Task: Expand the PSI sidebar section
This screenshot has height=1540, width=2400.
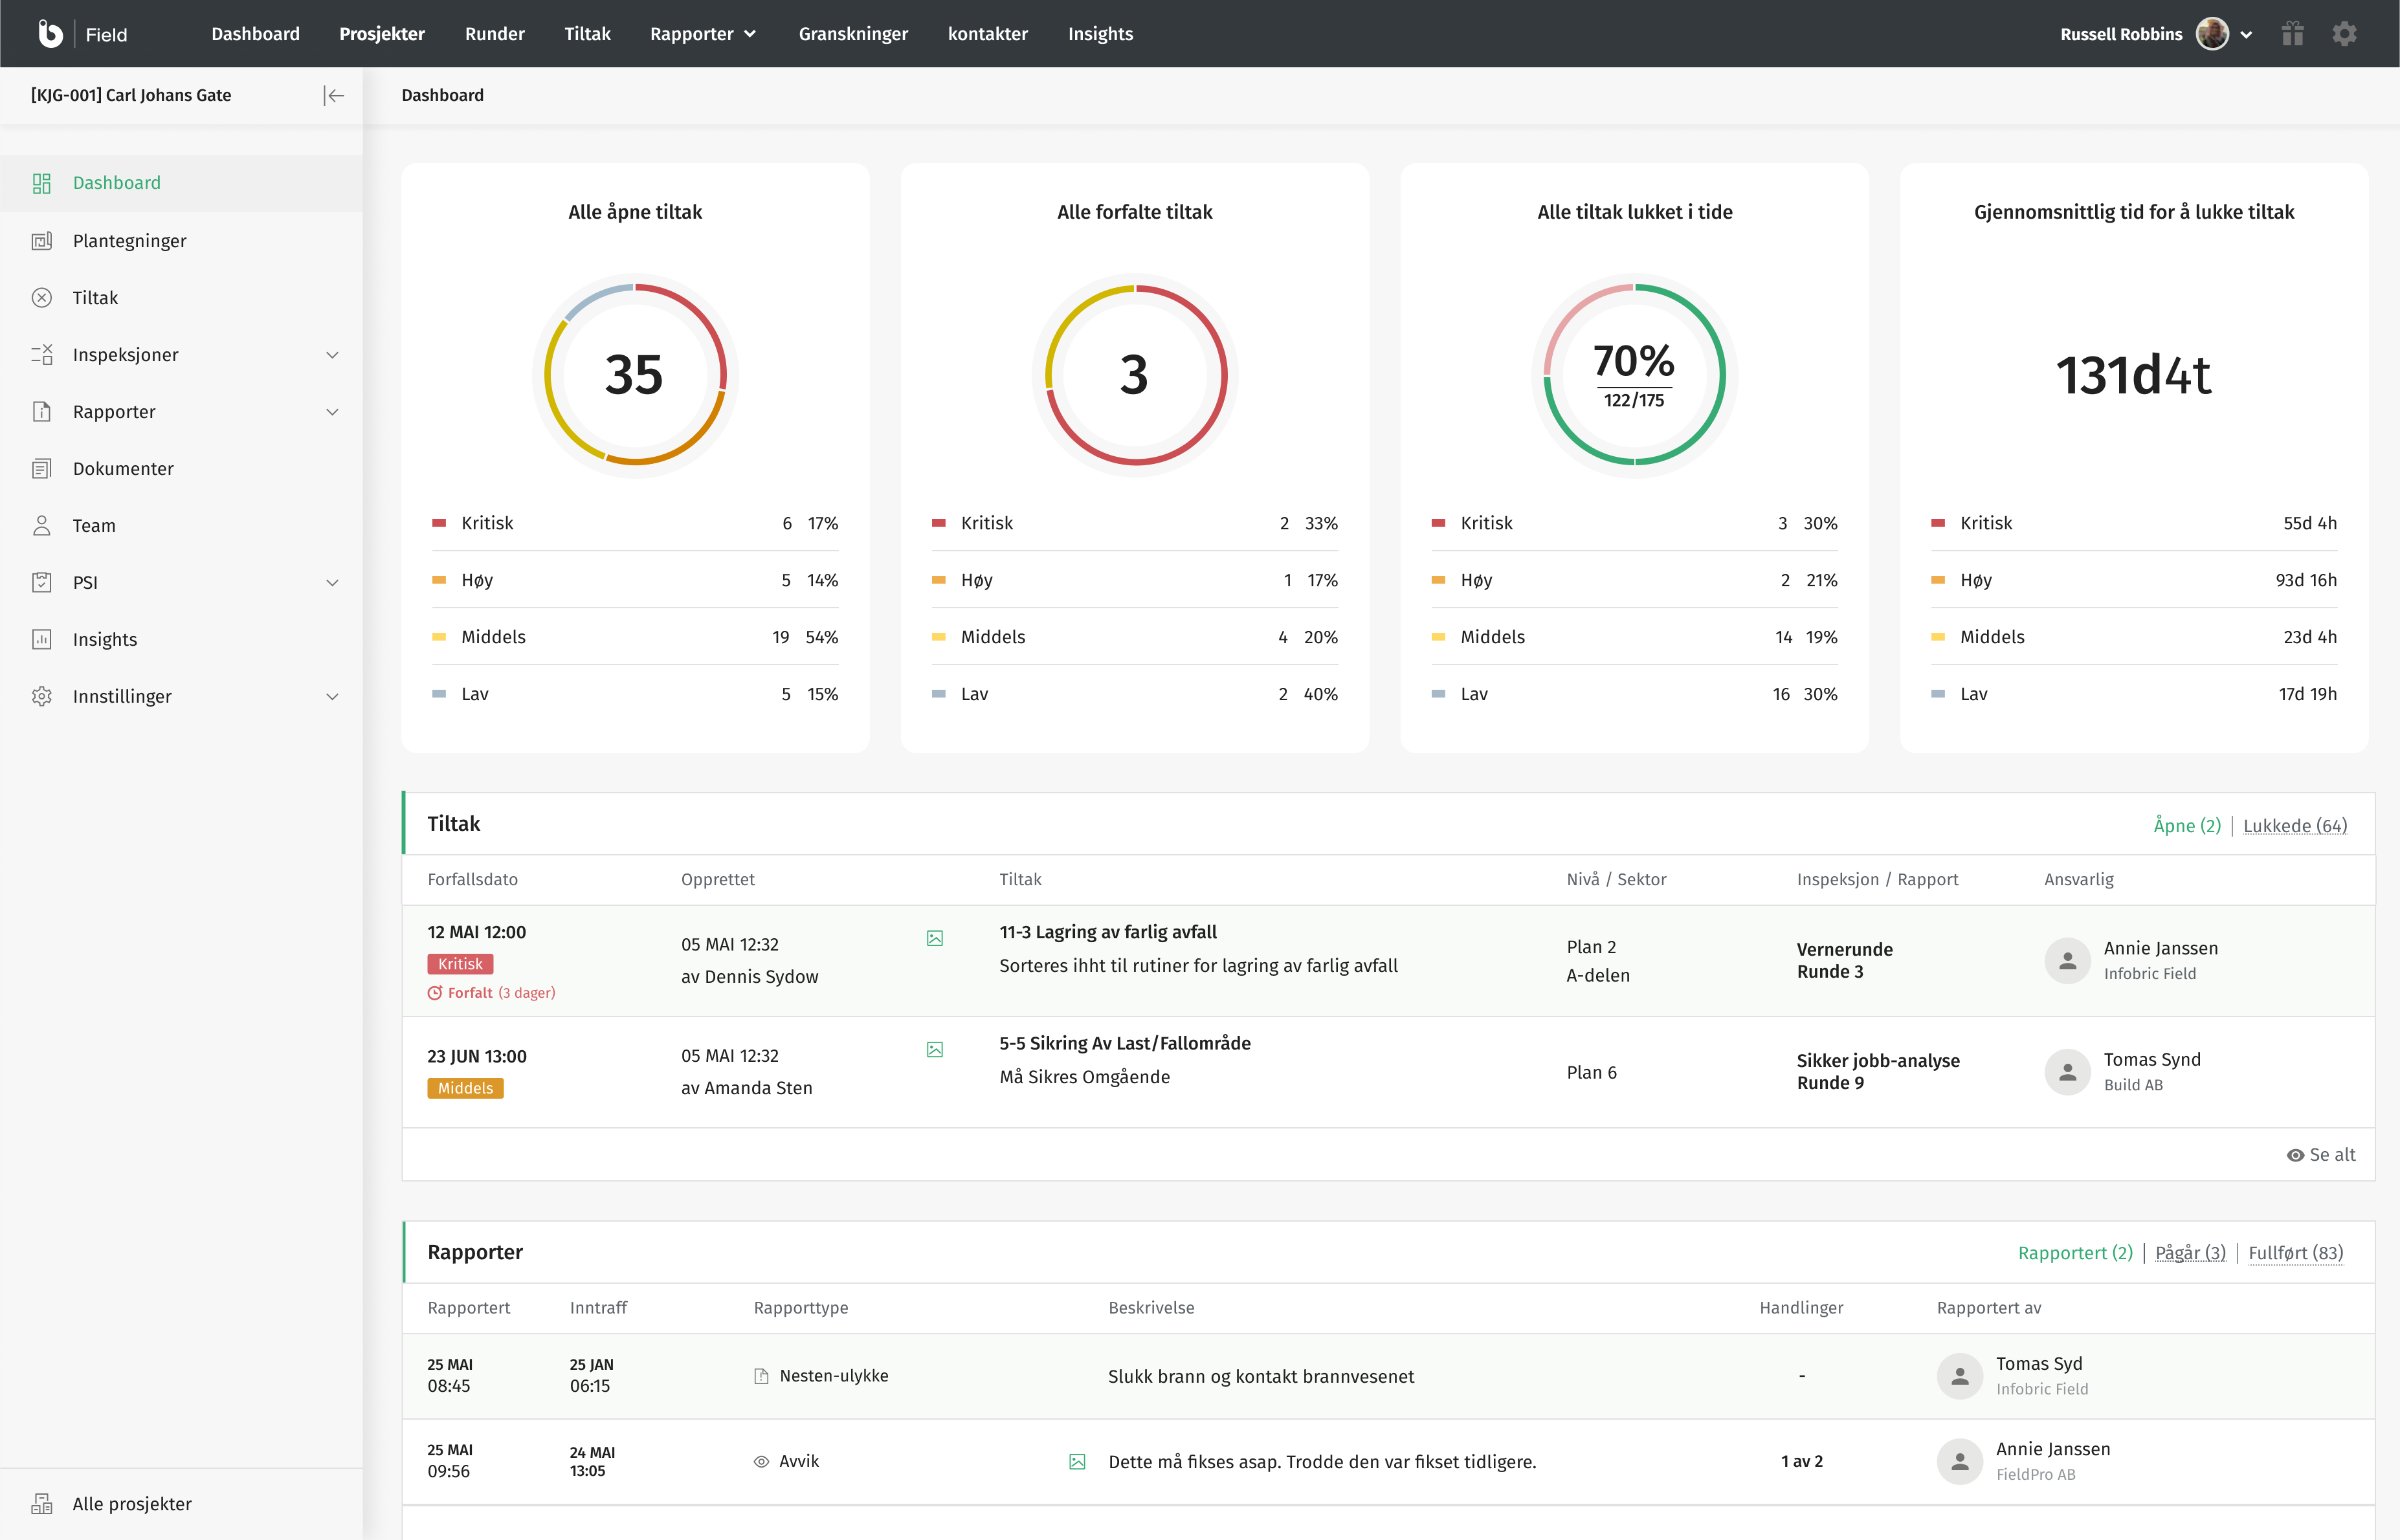Action: (x=332, y=583)
